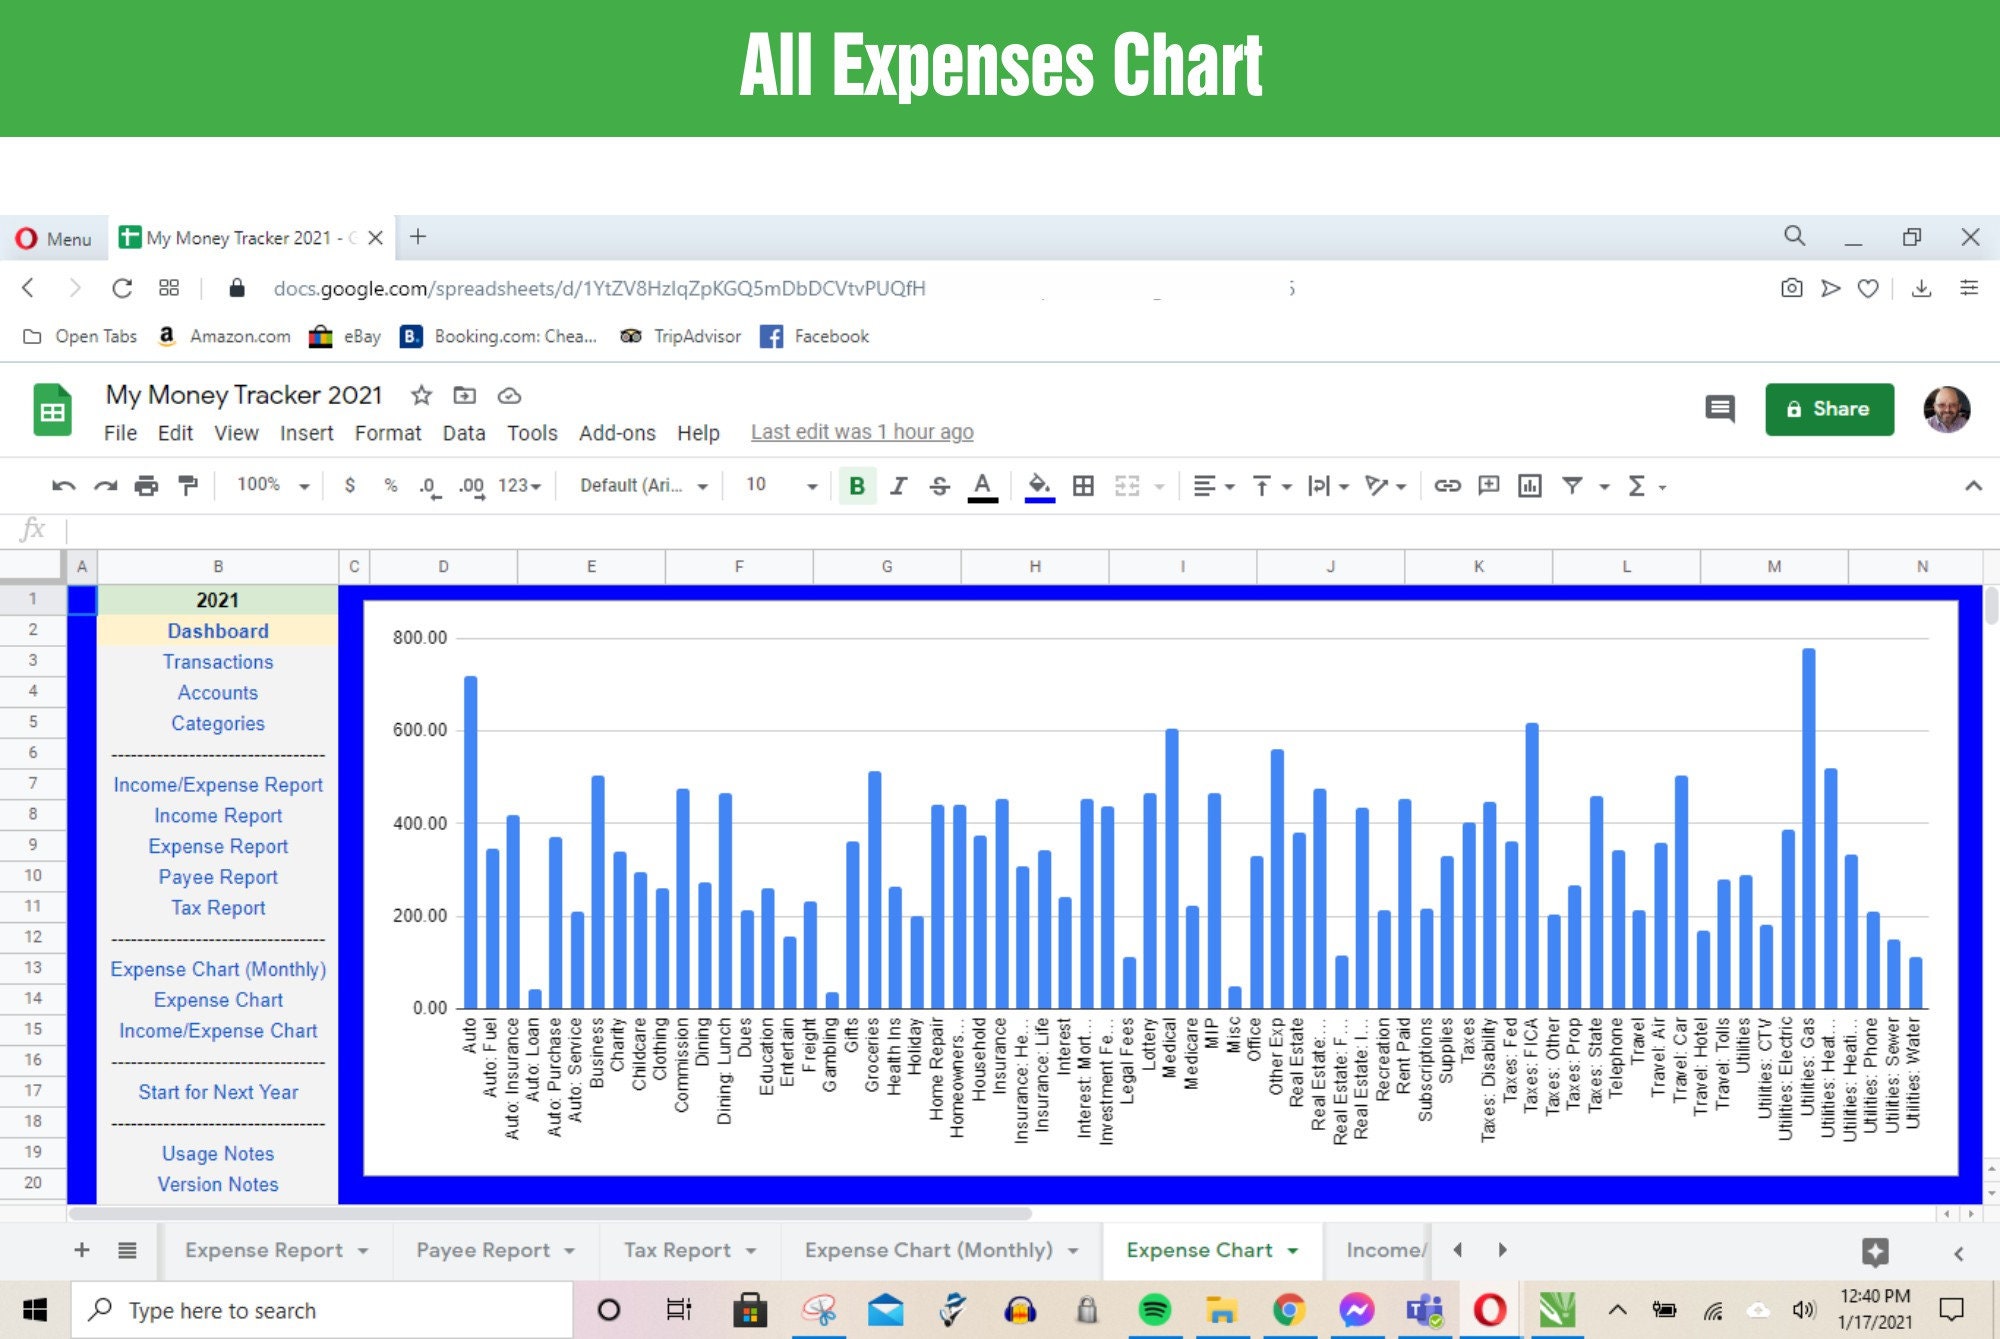Click the Share button
The image size is (2000, 1339).
click(x=1829, y=408)
